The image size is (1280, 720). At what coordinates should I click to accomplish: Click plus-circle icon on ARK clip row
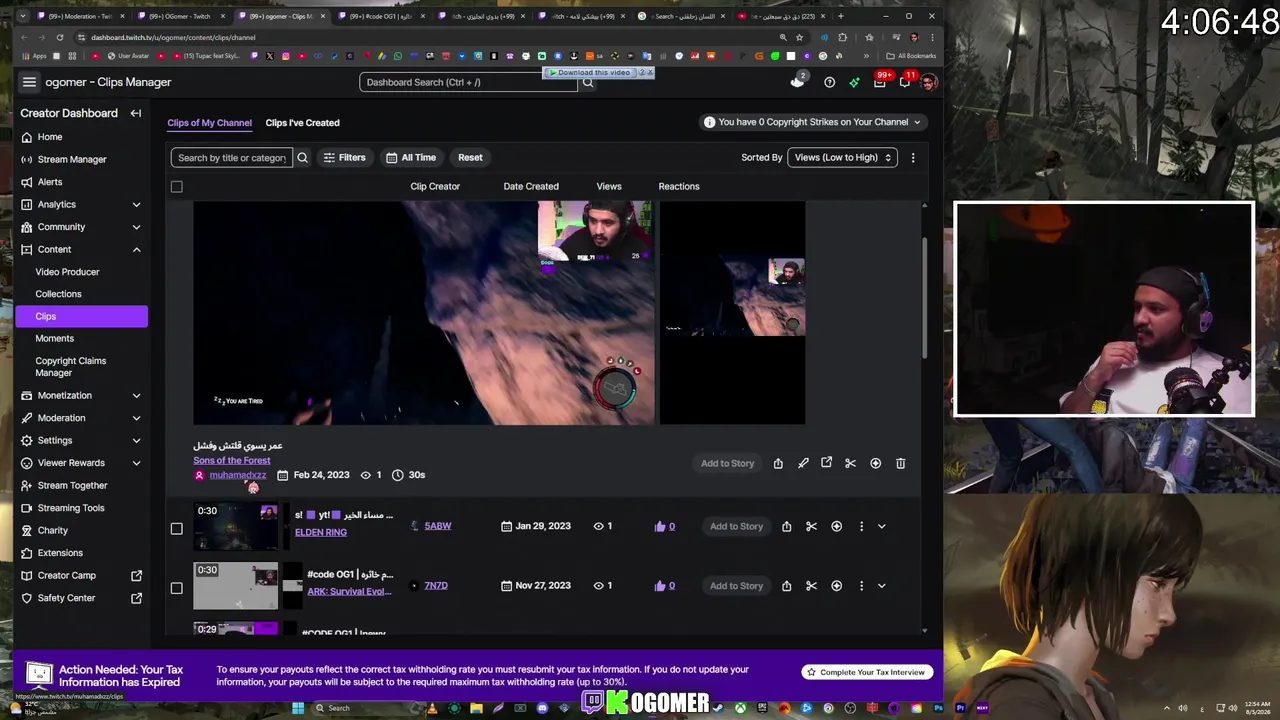pyautogui.click(x=836, y=586)
